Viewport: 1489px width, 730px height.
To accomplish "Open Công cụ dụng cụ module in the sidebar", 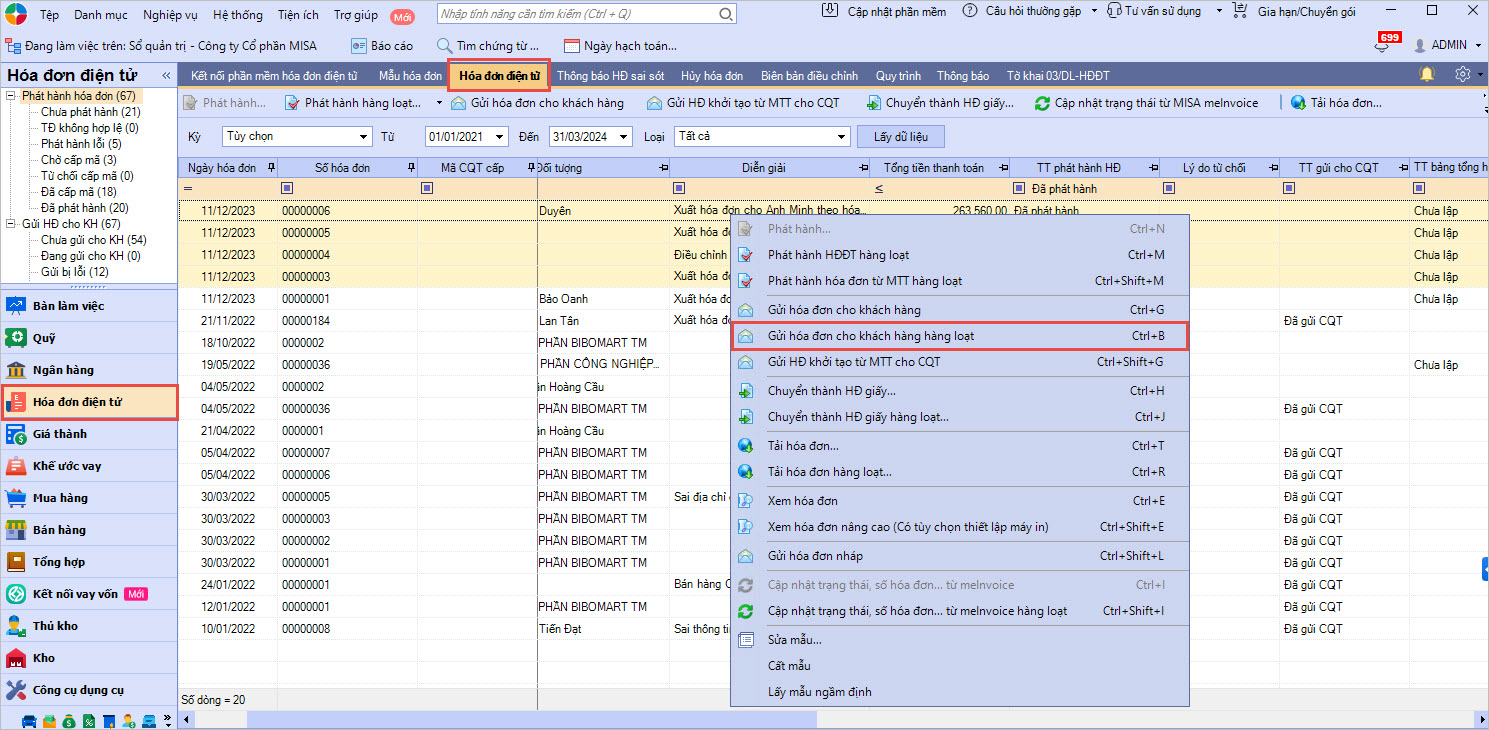I will point(78,690).
